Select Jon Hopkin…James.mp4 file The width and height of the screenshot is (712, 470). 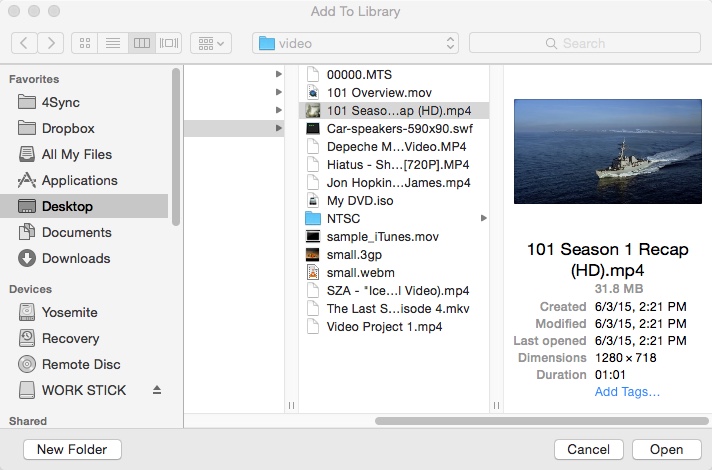click(x=394, y=183)
